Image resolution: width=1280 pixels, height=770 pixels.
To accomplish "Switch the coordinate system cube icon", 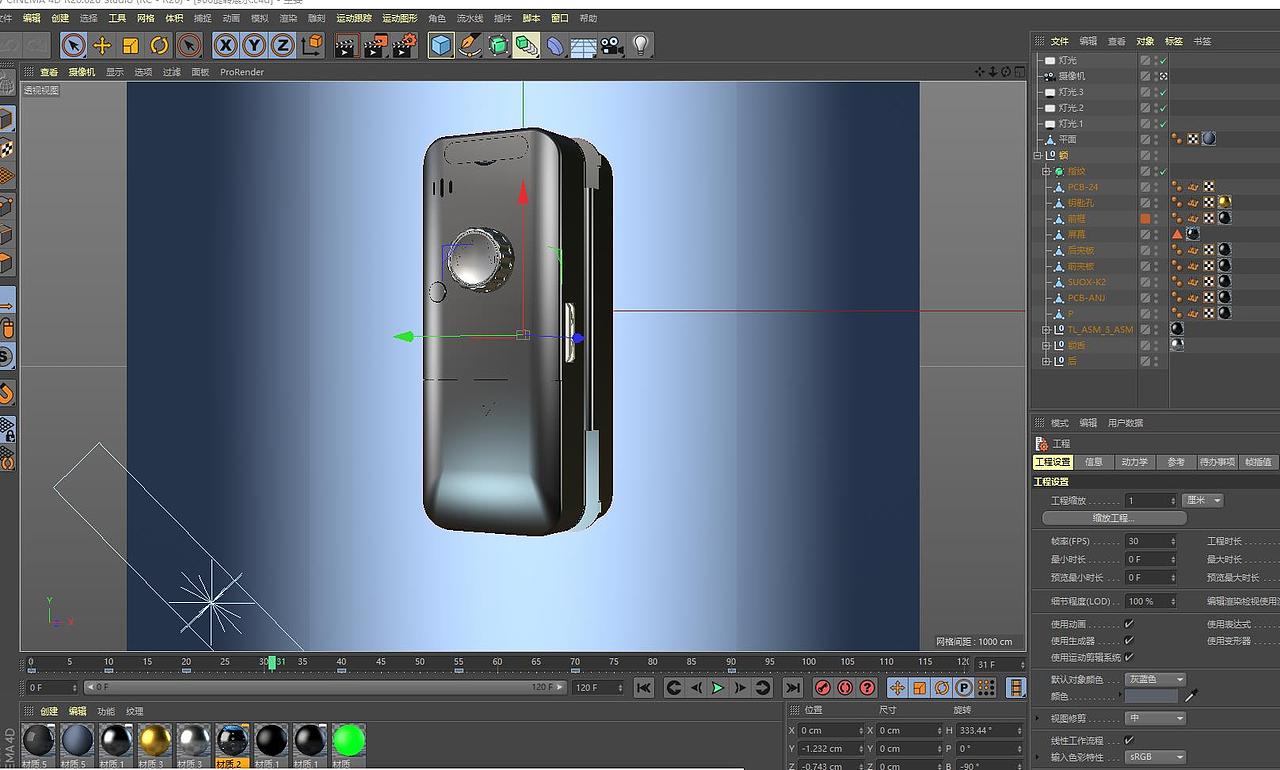I will [x=312, y=45].
